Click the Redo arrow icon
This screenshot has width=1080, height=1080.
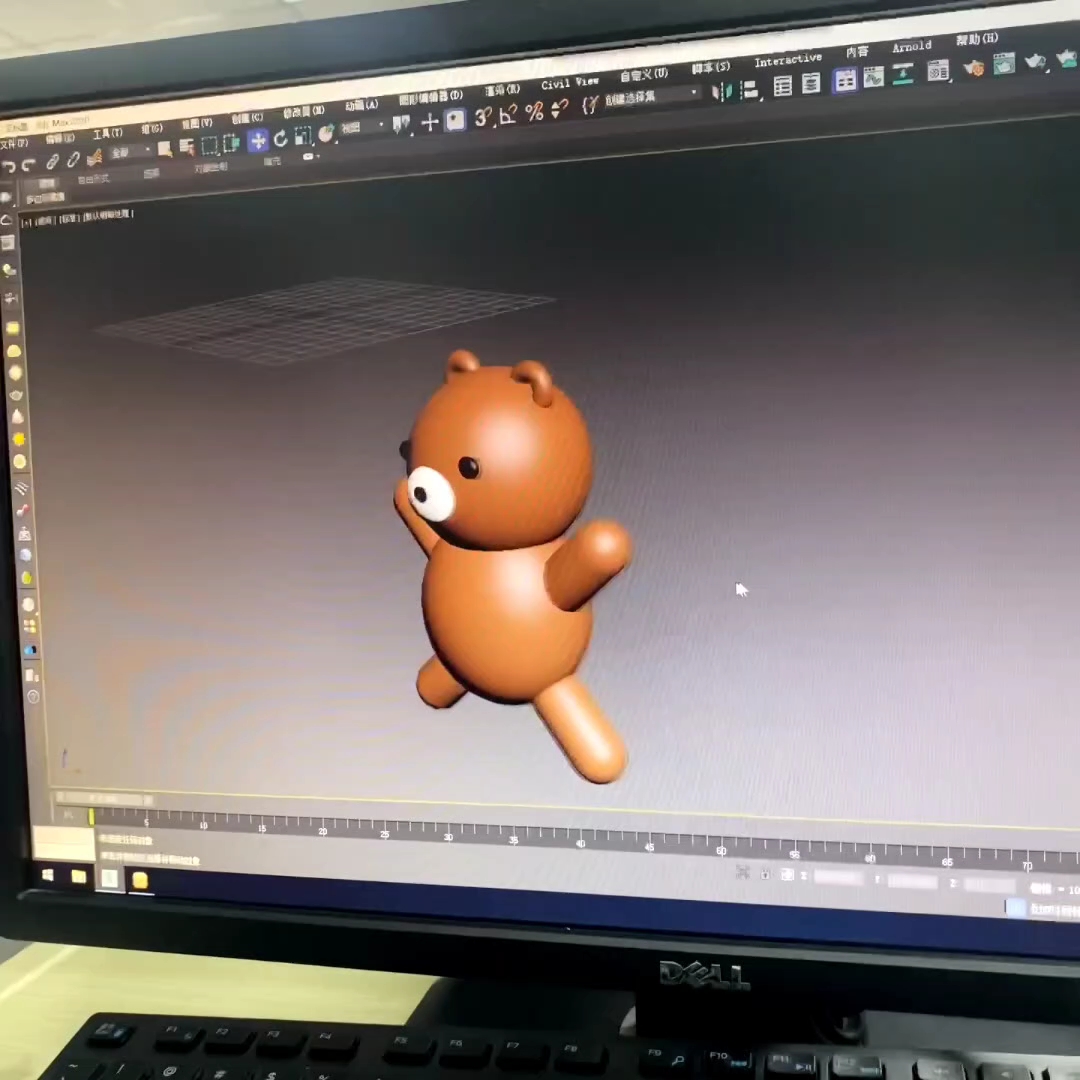point(29,164)
